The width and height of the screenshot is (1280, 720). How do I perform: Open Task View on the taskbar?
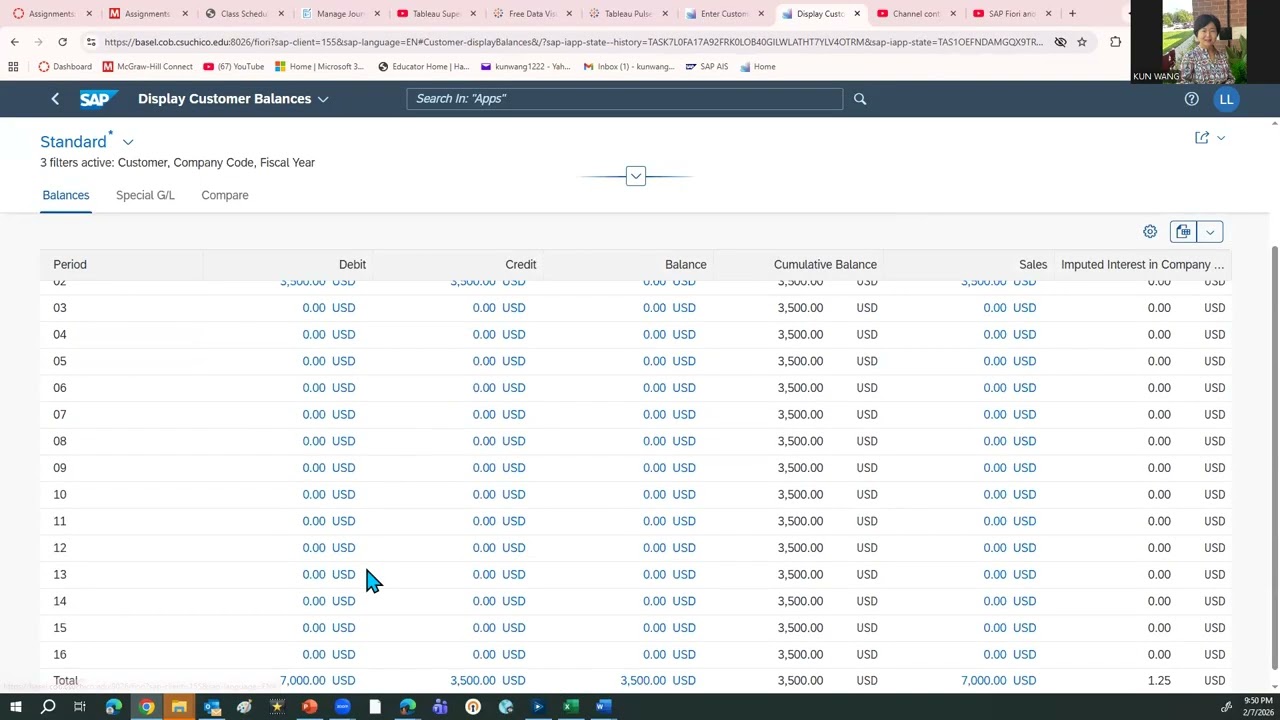click(80, 707)
